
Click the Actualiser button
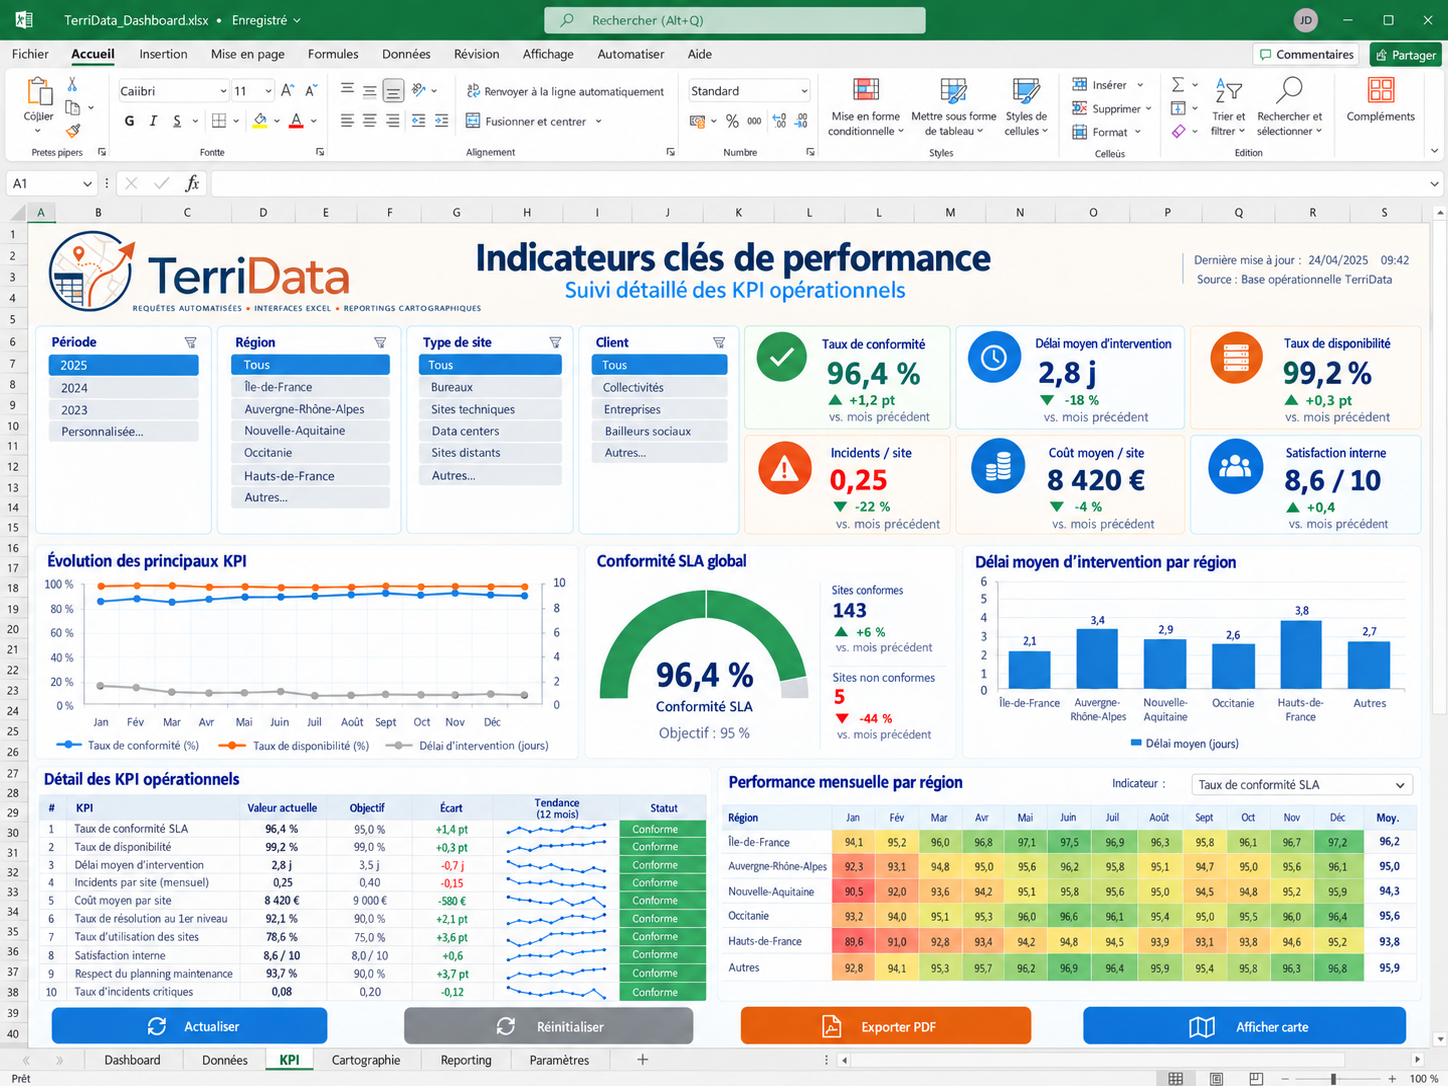pos(190,1026)
